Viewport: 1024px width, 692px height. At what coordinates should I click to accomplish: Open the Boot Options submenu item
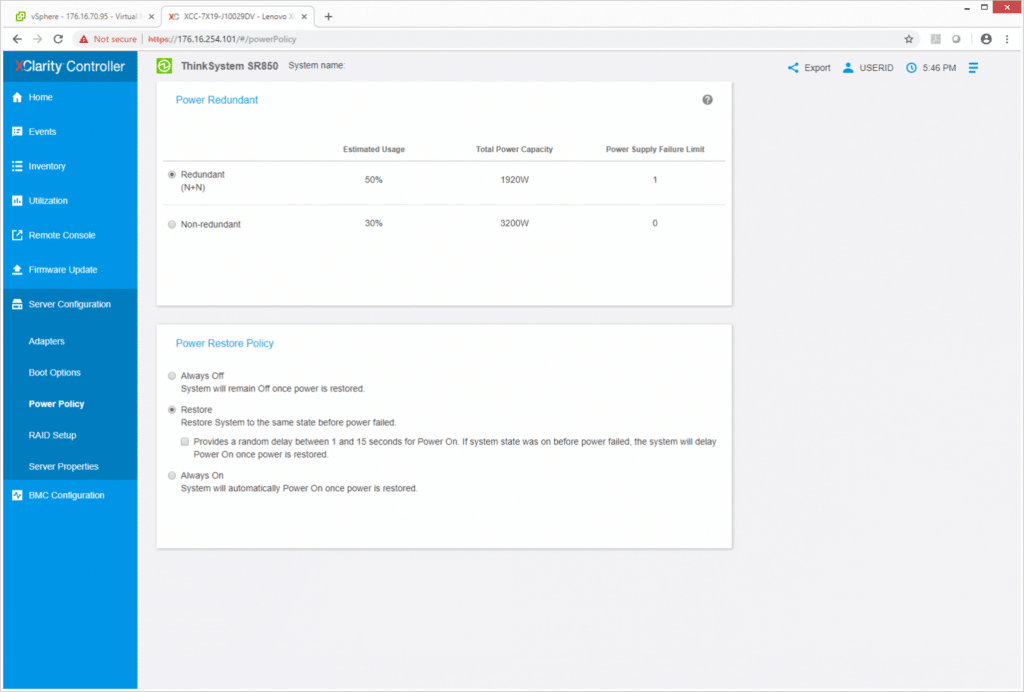[55, 373]
